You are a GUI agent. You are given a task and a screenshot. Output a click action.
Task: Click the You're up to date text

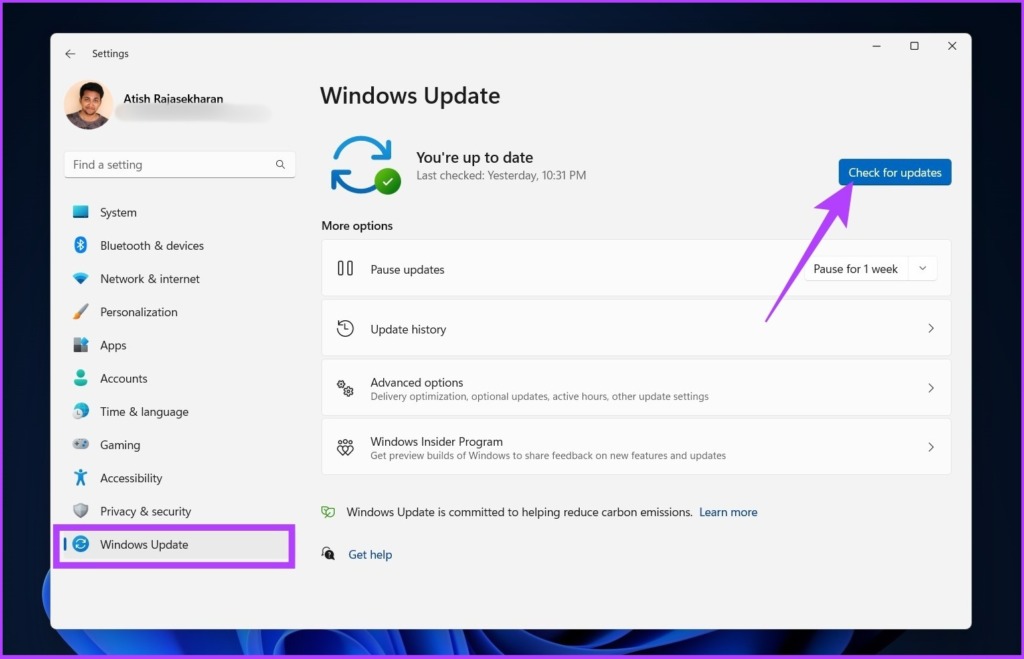click(x=474, y=157)
